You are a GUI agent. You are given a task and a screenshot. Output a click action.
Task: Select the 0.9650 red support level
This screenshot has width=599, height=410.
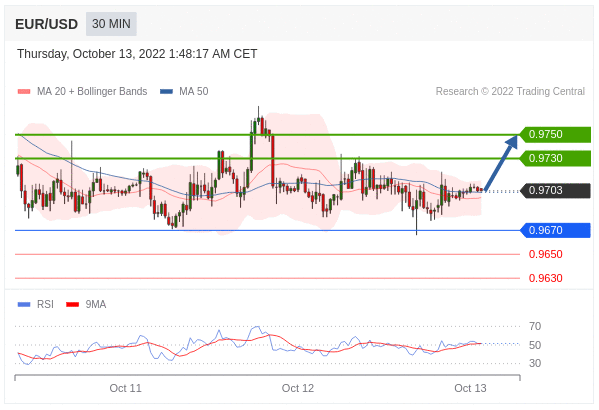pos(546,254)
